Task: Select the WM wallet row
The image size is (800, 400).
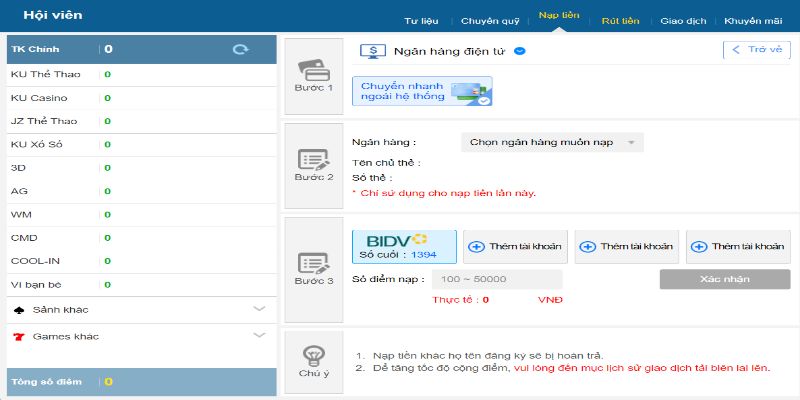Action: [x=141, y=215]
